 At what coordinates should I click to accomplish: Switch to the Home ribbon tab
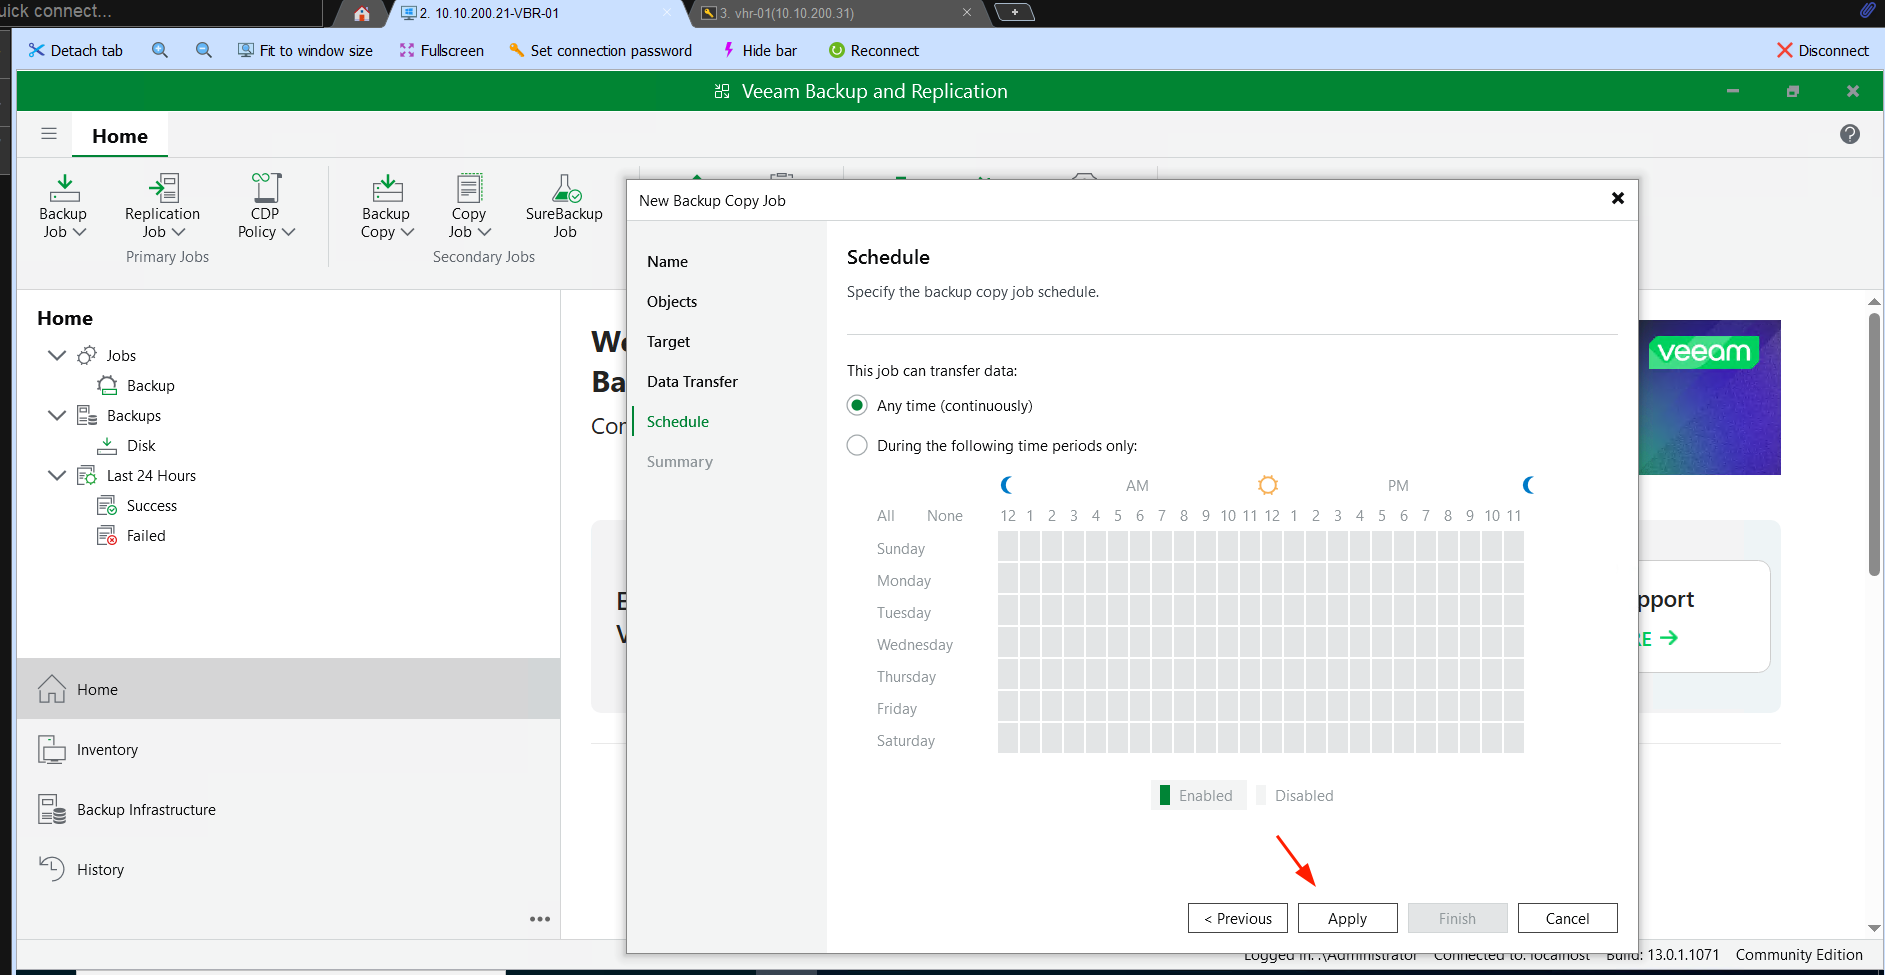pyautogui.click(x=120, y=136)
